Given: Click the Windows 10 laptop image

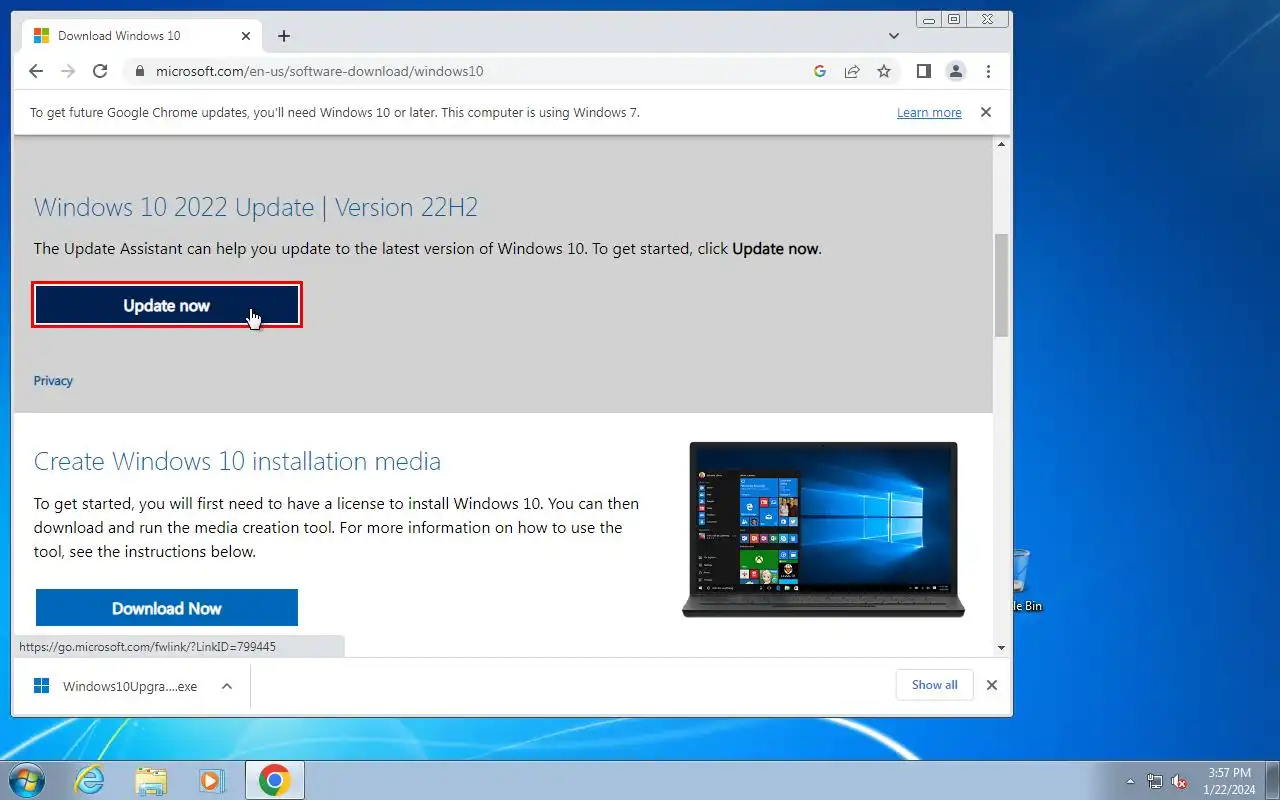Looking at the screenshot, I should pyautogui.click(x=823, y=529).
